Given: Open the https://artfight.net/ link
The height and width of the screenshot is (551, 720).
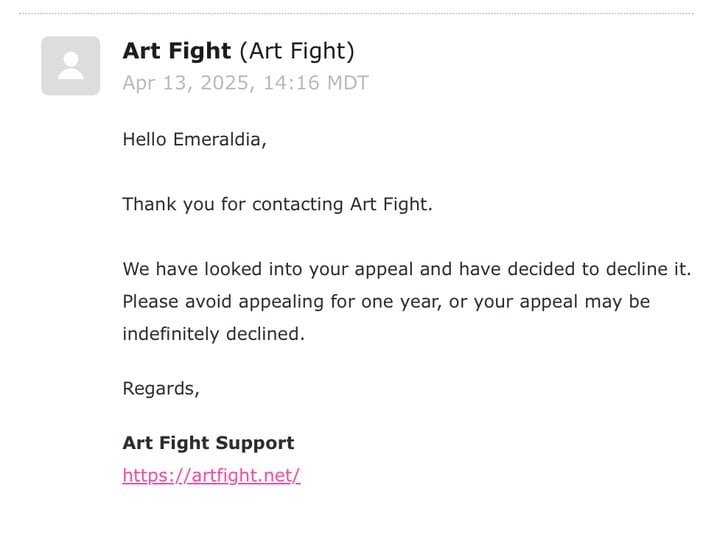Looking at the screenshot, I should (211, 475).
